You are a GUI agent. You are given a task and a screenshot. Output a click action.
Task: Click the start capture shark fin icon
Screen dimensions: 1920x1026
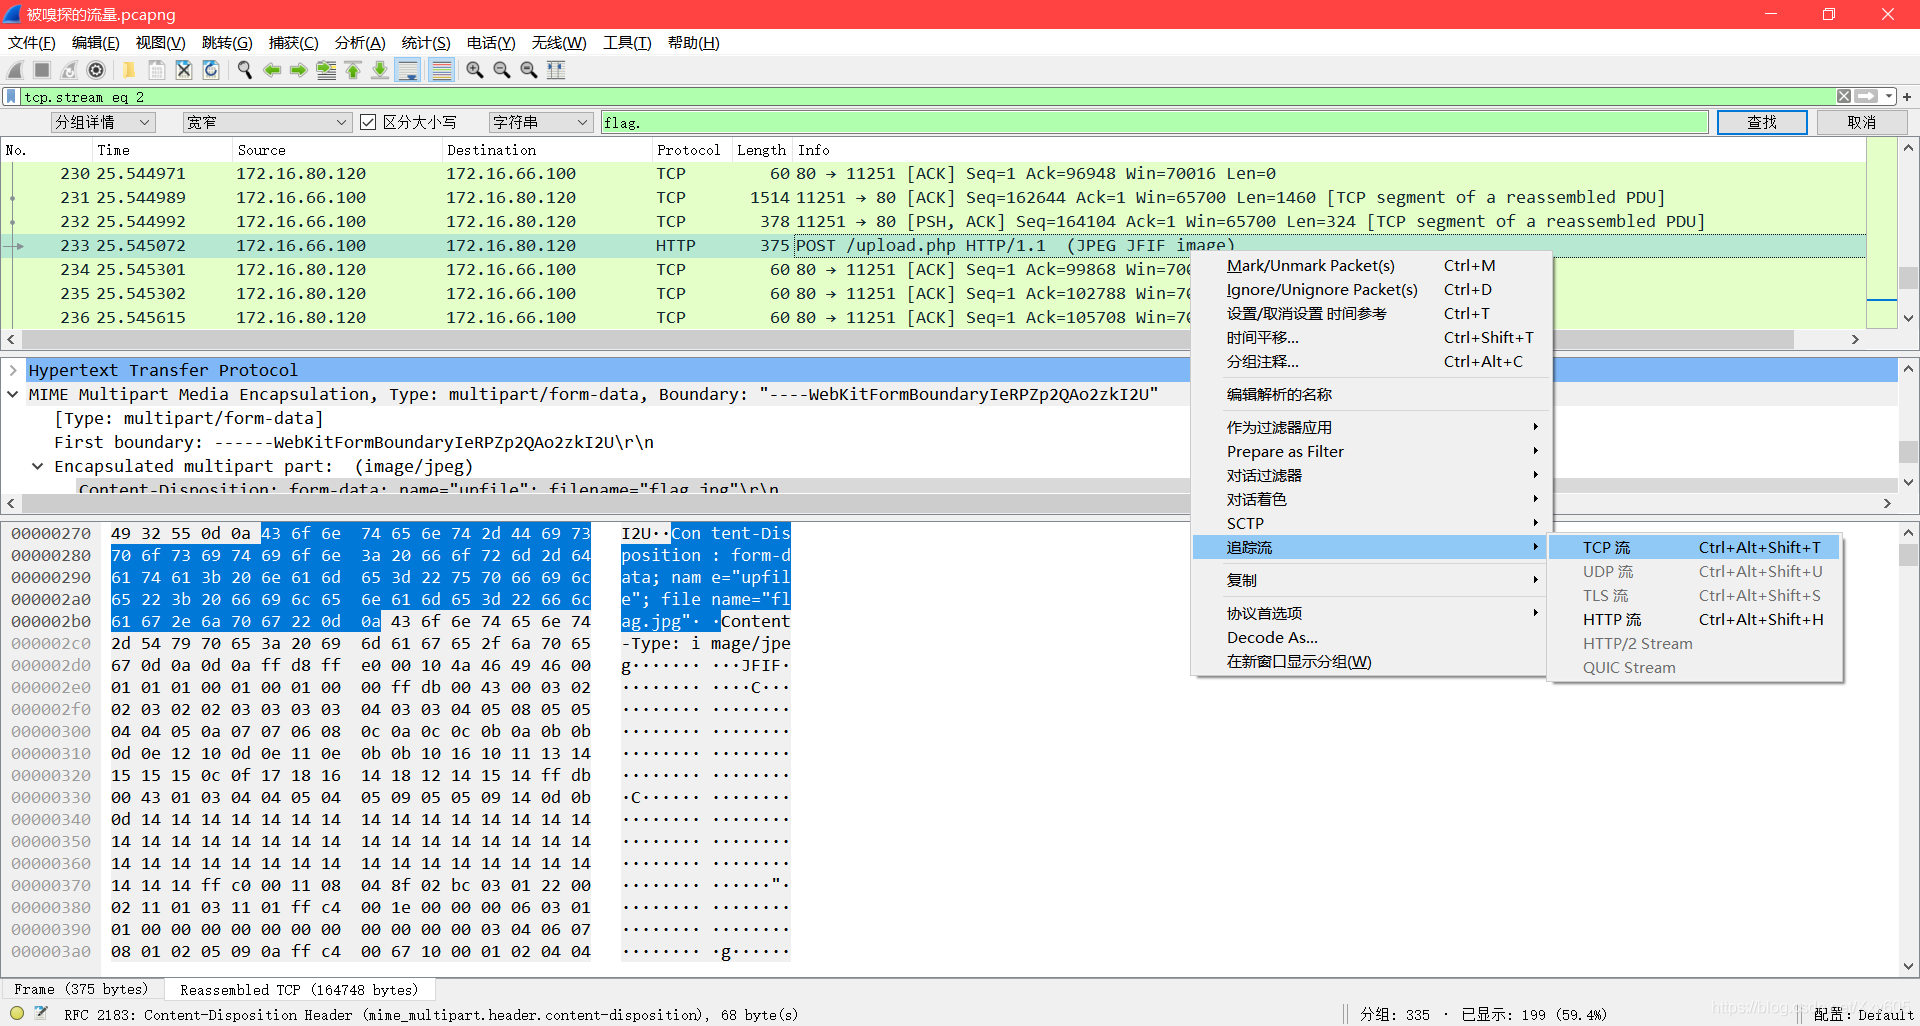click(x=15, y=70)
